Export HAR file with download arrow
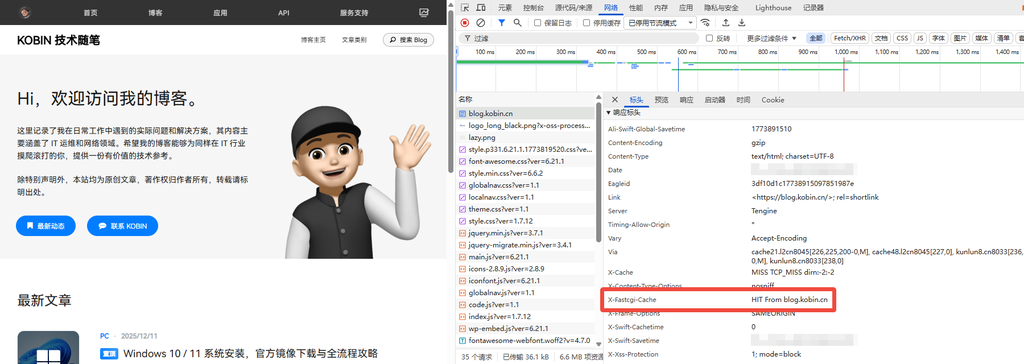 tap(741, 22)
